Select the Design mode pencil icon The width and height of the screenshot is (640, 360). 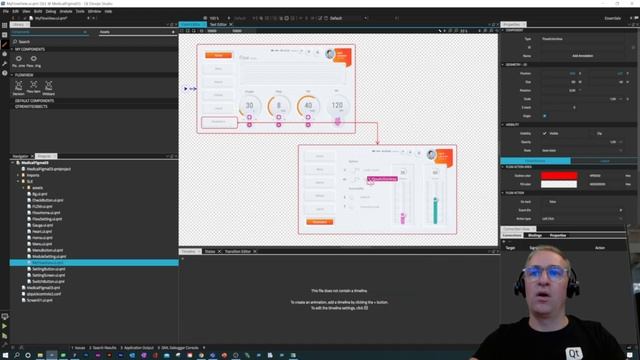(x=4, y=44)
